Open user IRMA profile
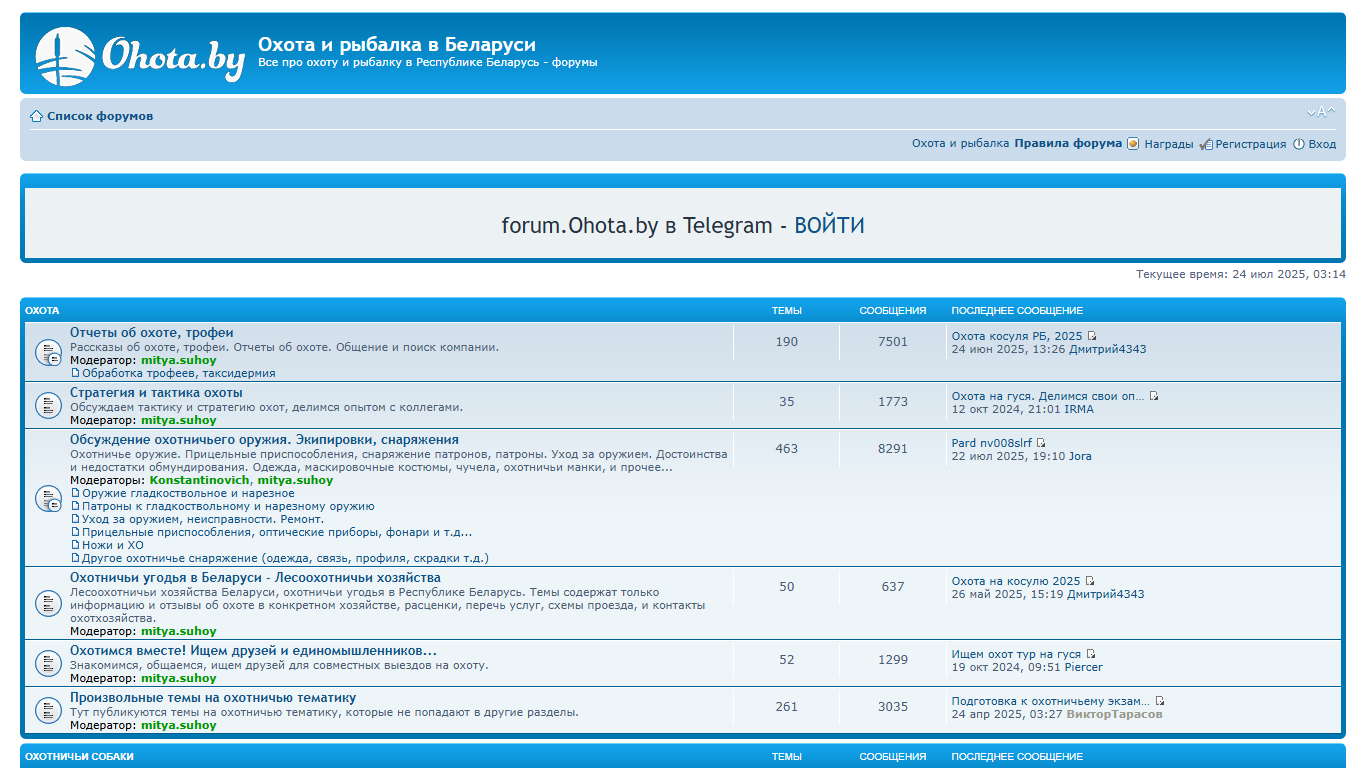Image resolution: width=1366 pixels, height=768 pixels. pos(1079,409)
